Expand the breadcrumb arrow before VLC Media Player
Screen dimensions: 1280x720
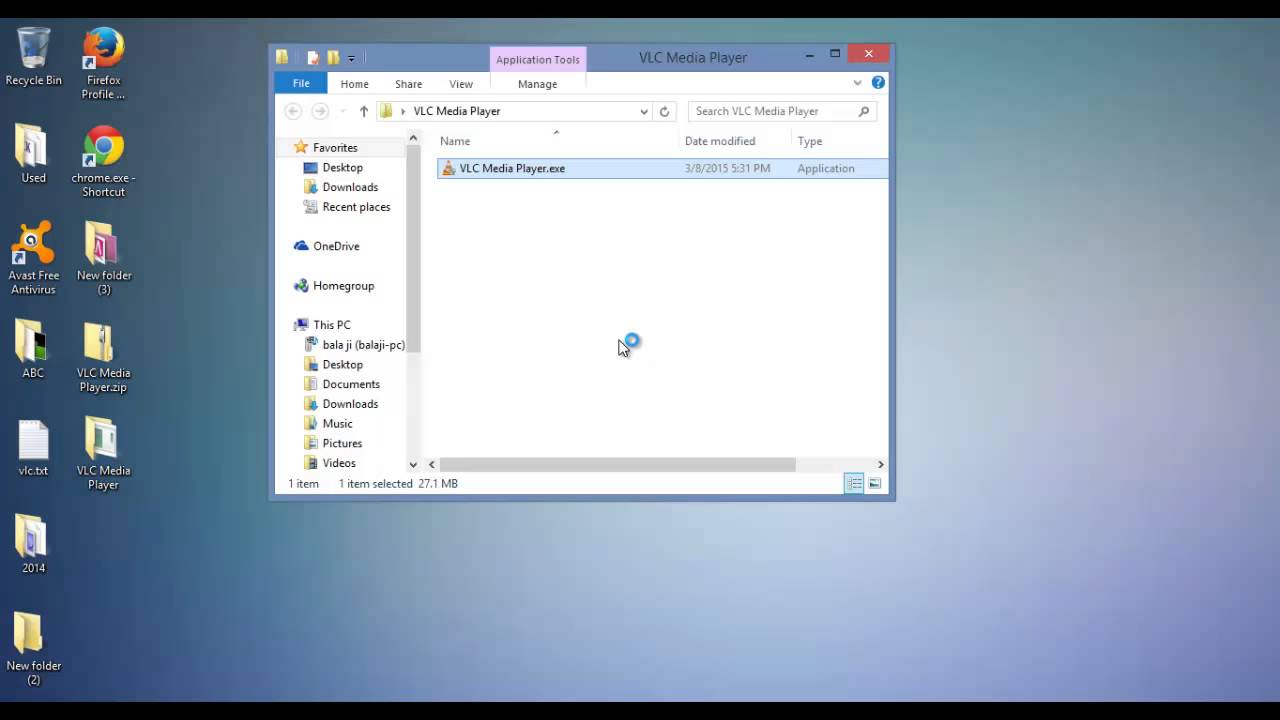point(403,111)
